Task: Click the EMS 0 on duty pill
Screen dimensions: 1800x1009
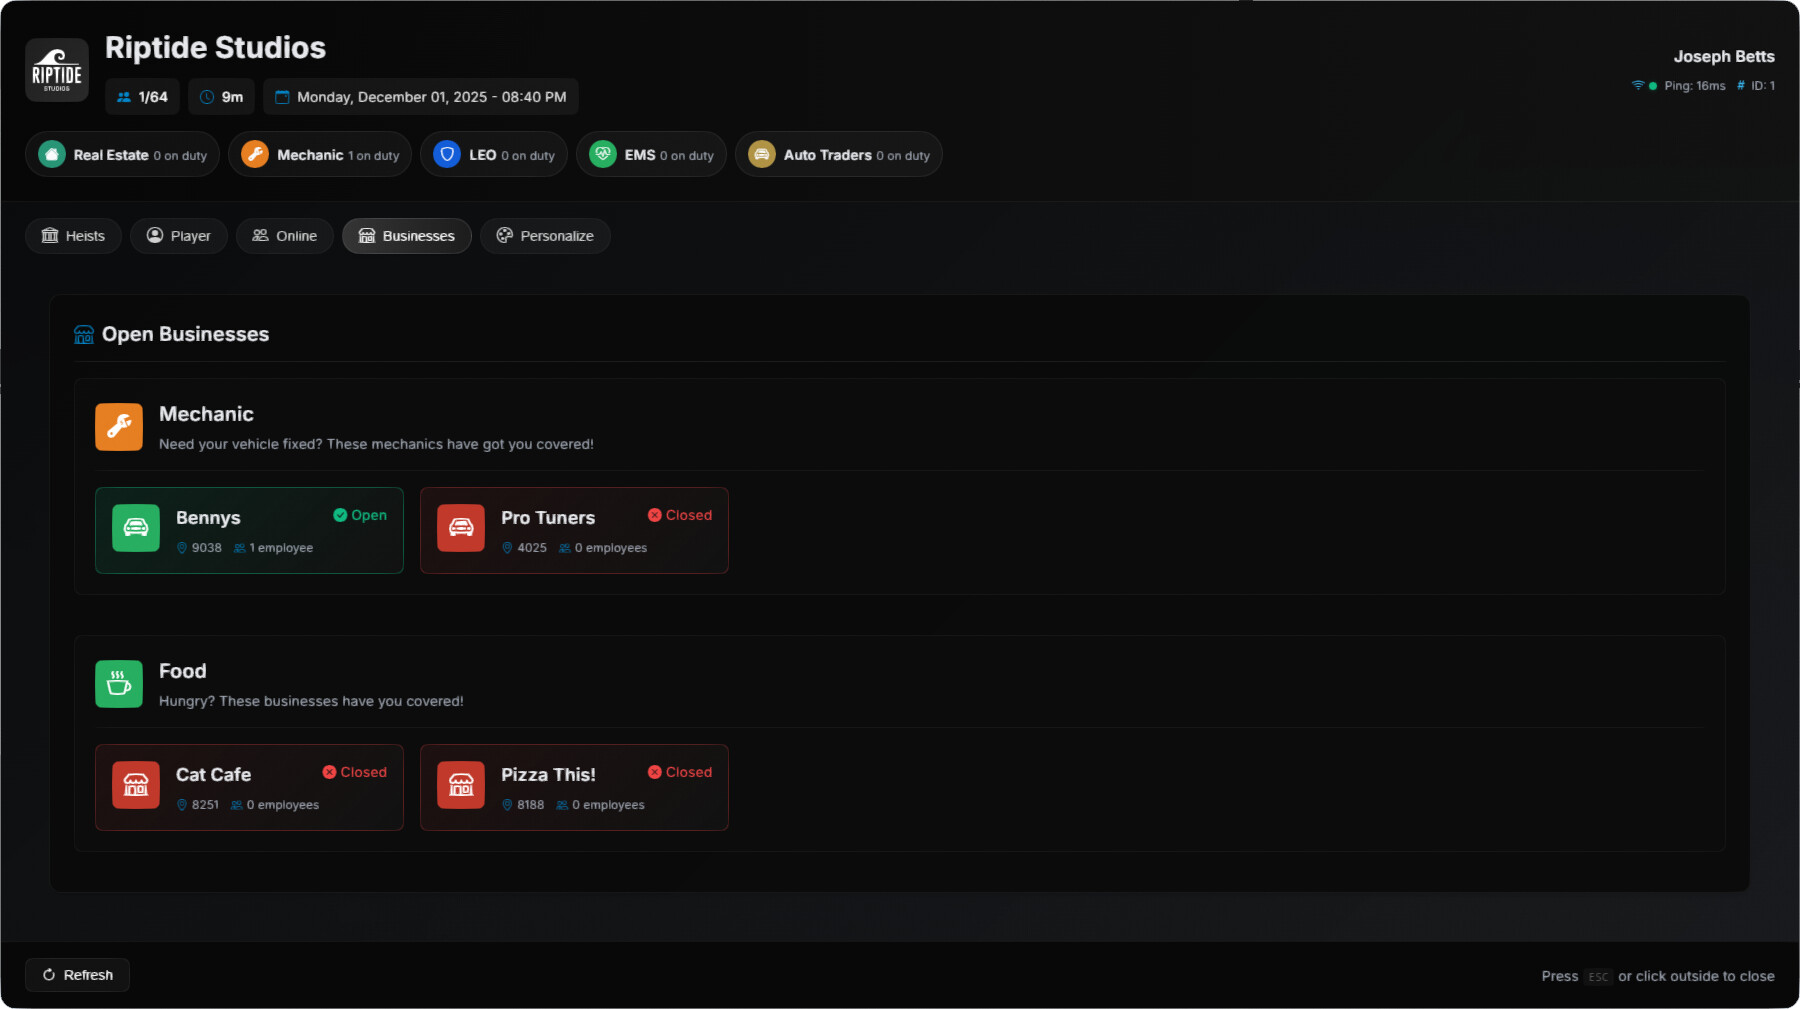Action: pos(651,155)
